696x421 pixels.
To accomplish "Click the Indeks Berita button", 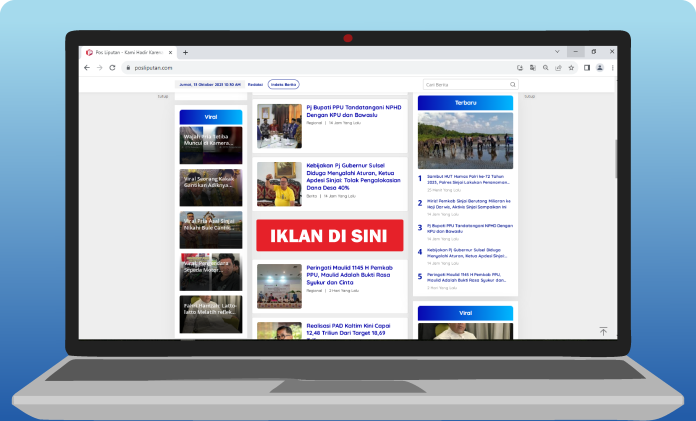I will coord(284,84).
